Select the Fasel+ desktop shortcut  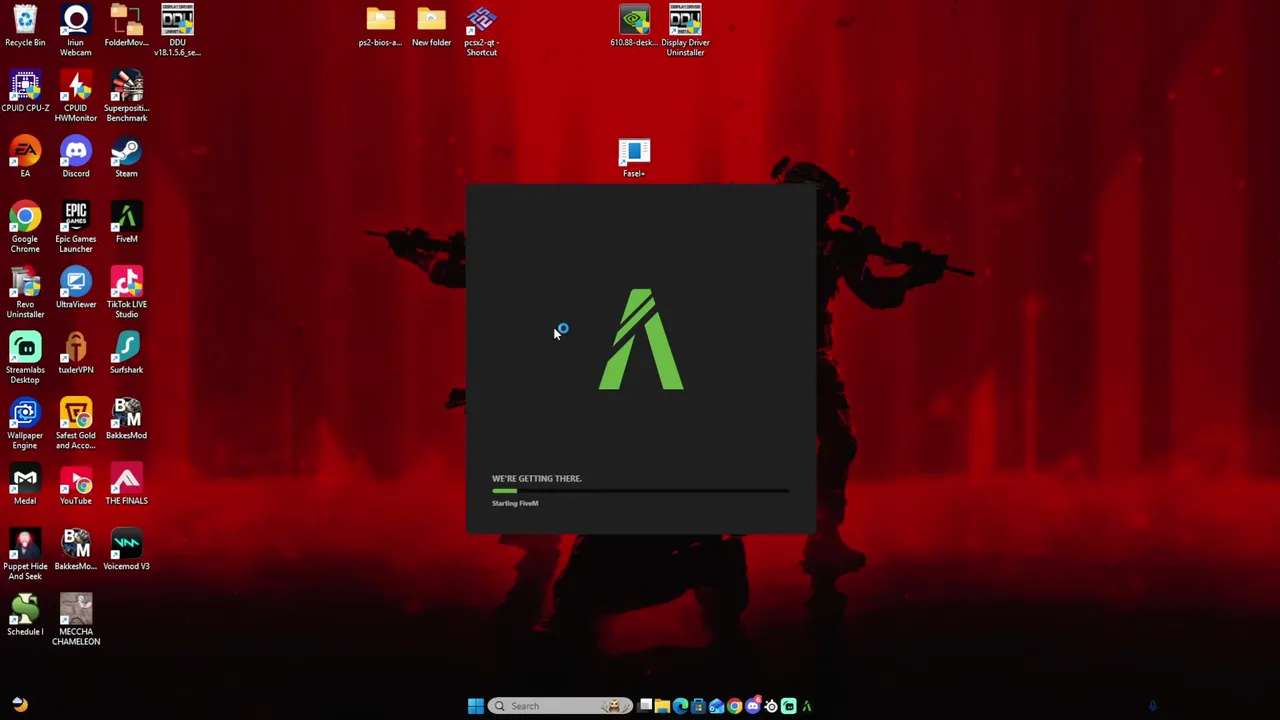[634, 158]
